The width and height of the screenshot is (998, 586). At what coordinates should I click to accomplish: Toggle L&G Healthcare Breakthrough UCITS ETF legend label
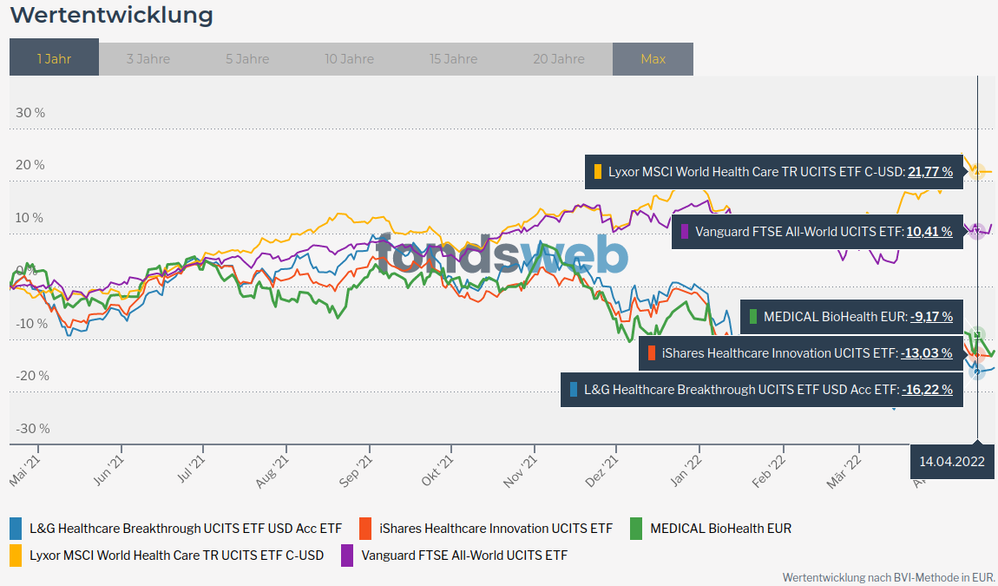pyautogui.click(x=185, y=528)
